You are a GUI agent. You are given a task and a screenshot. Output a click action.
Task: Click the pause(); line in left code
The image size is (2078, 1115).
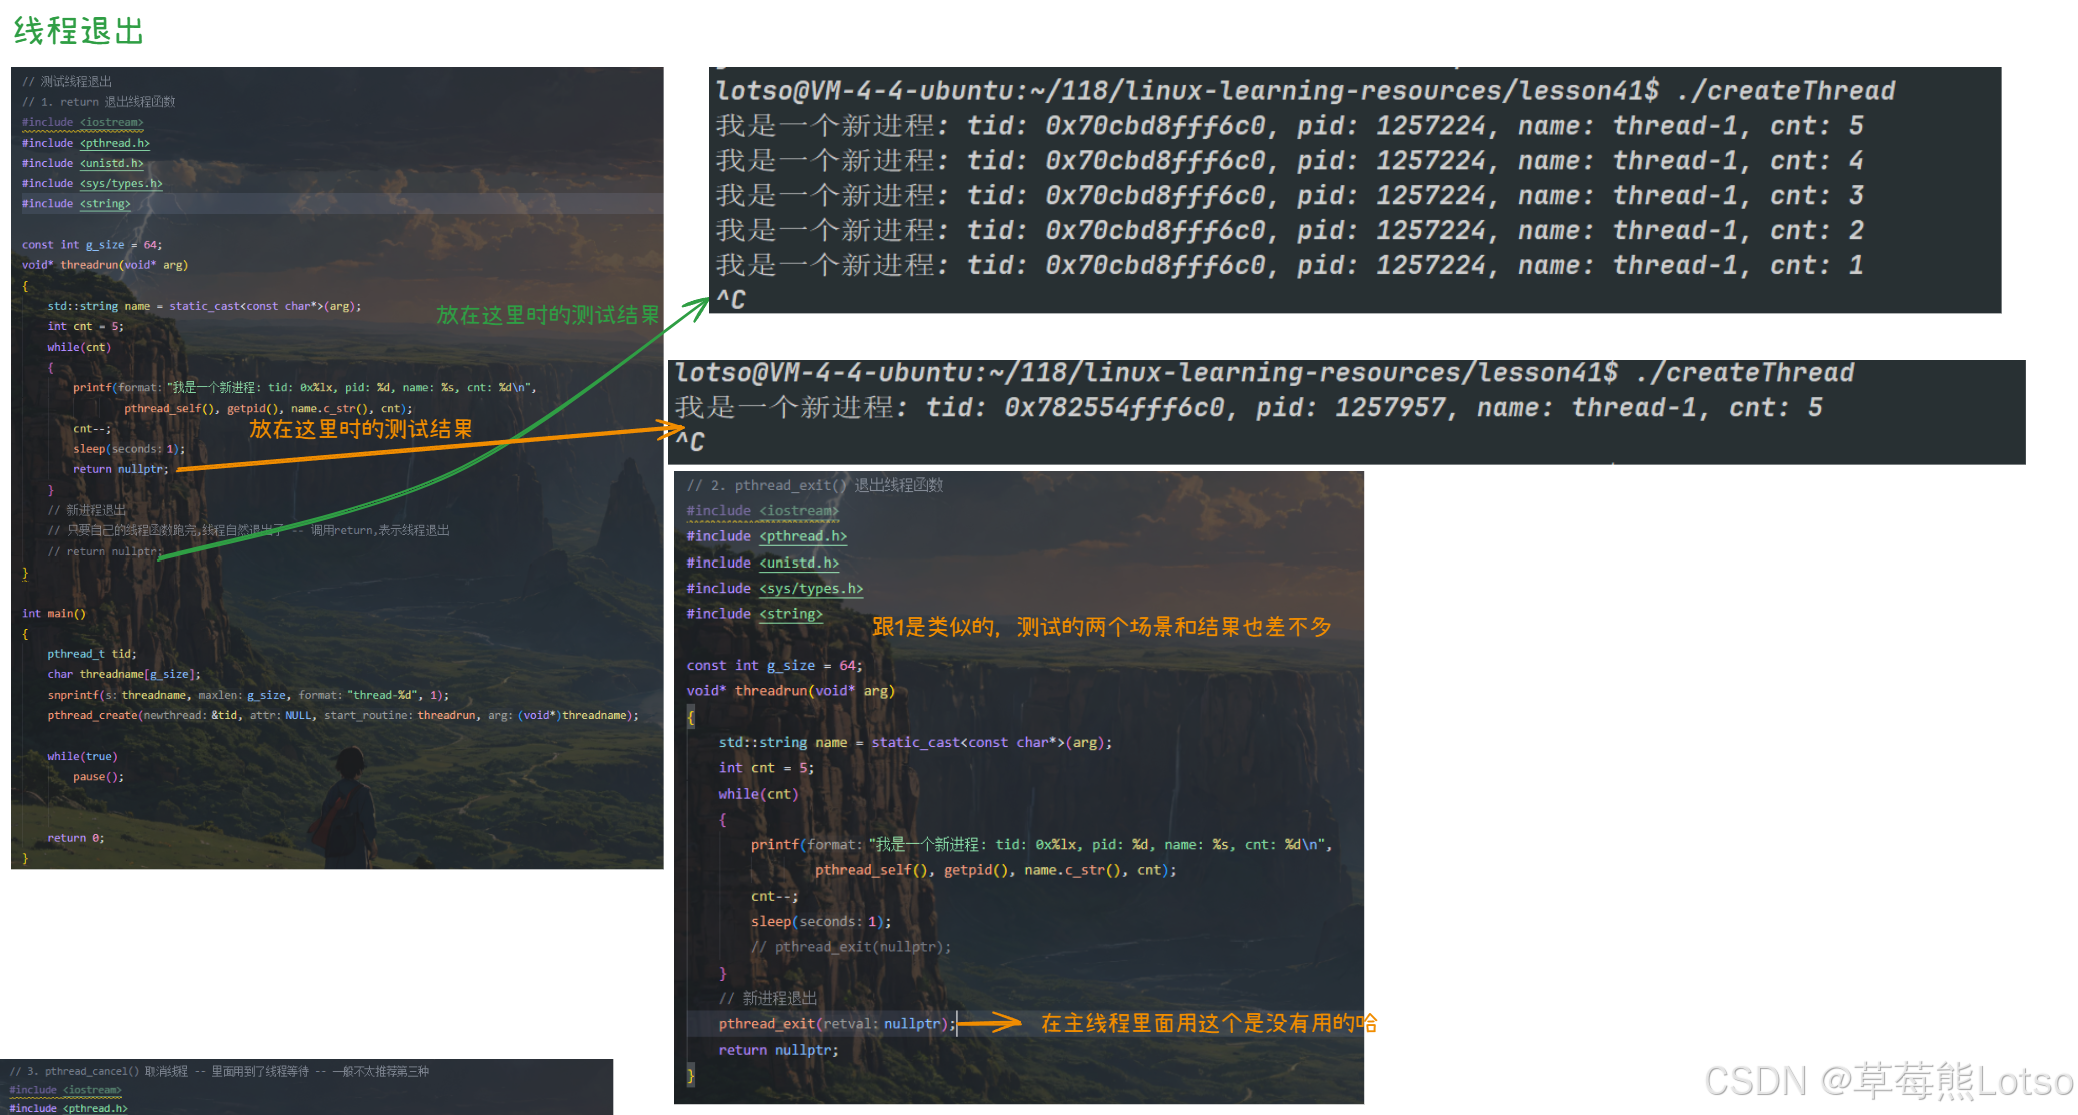point(98,777)
